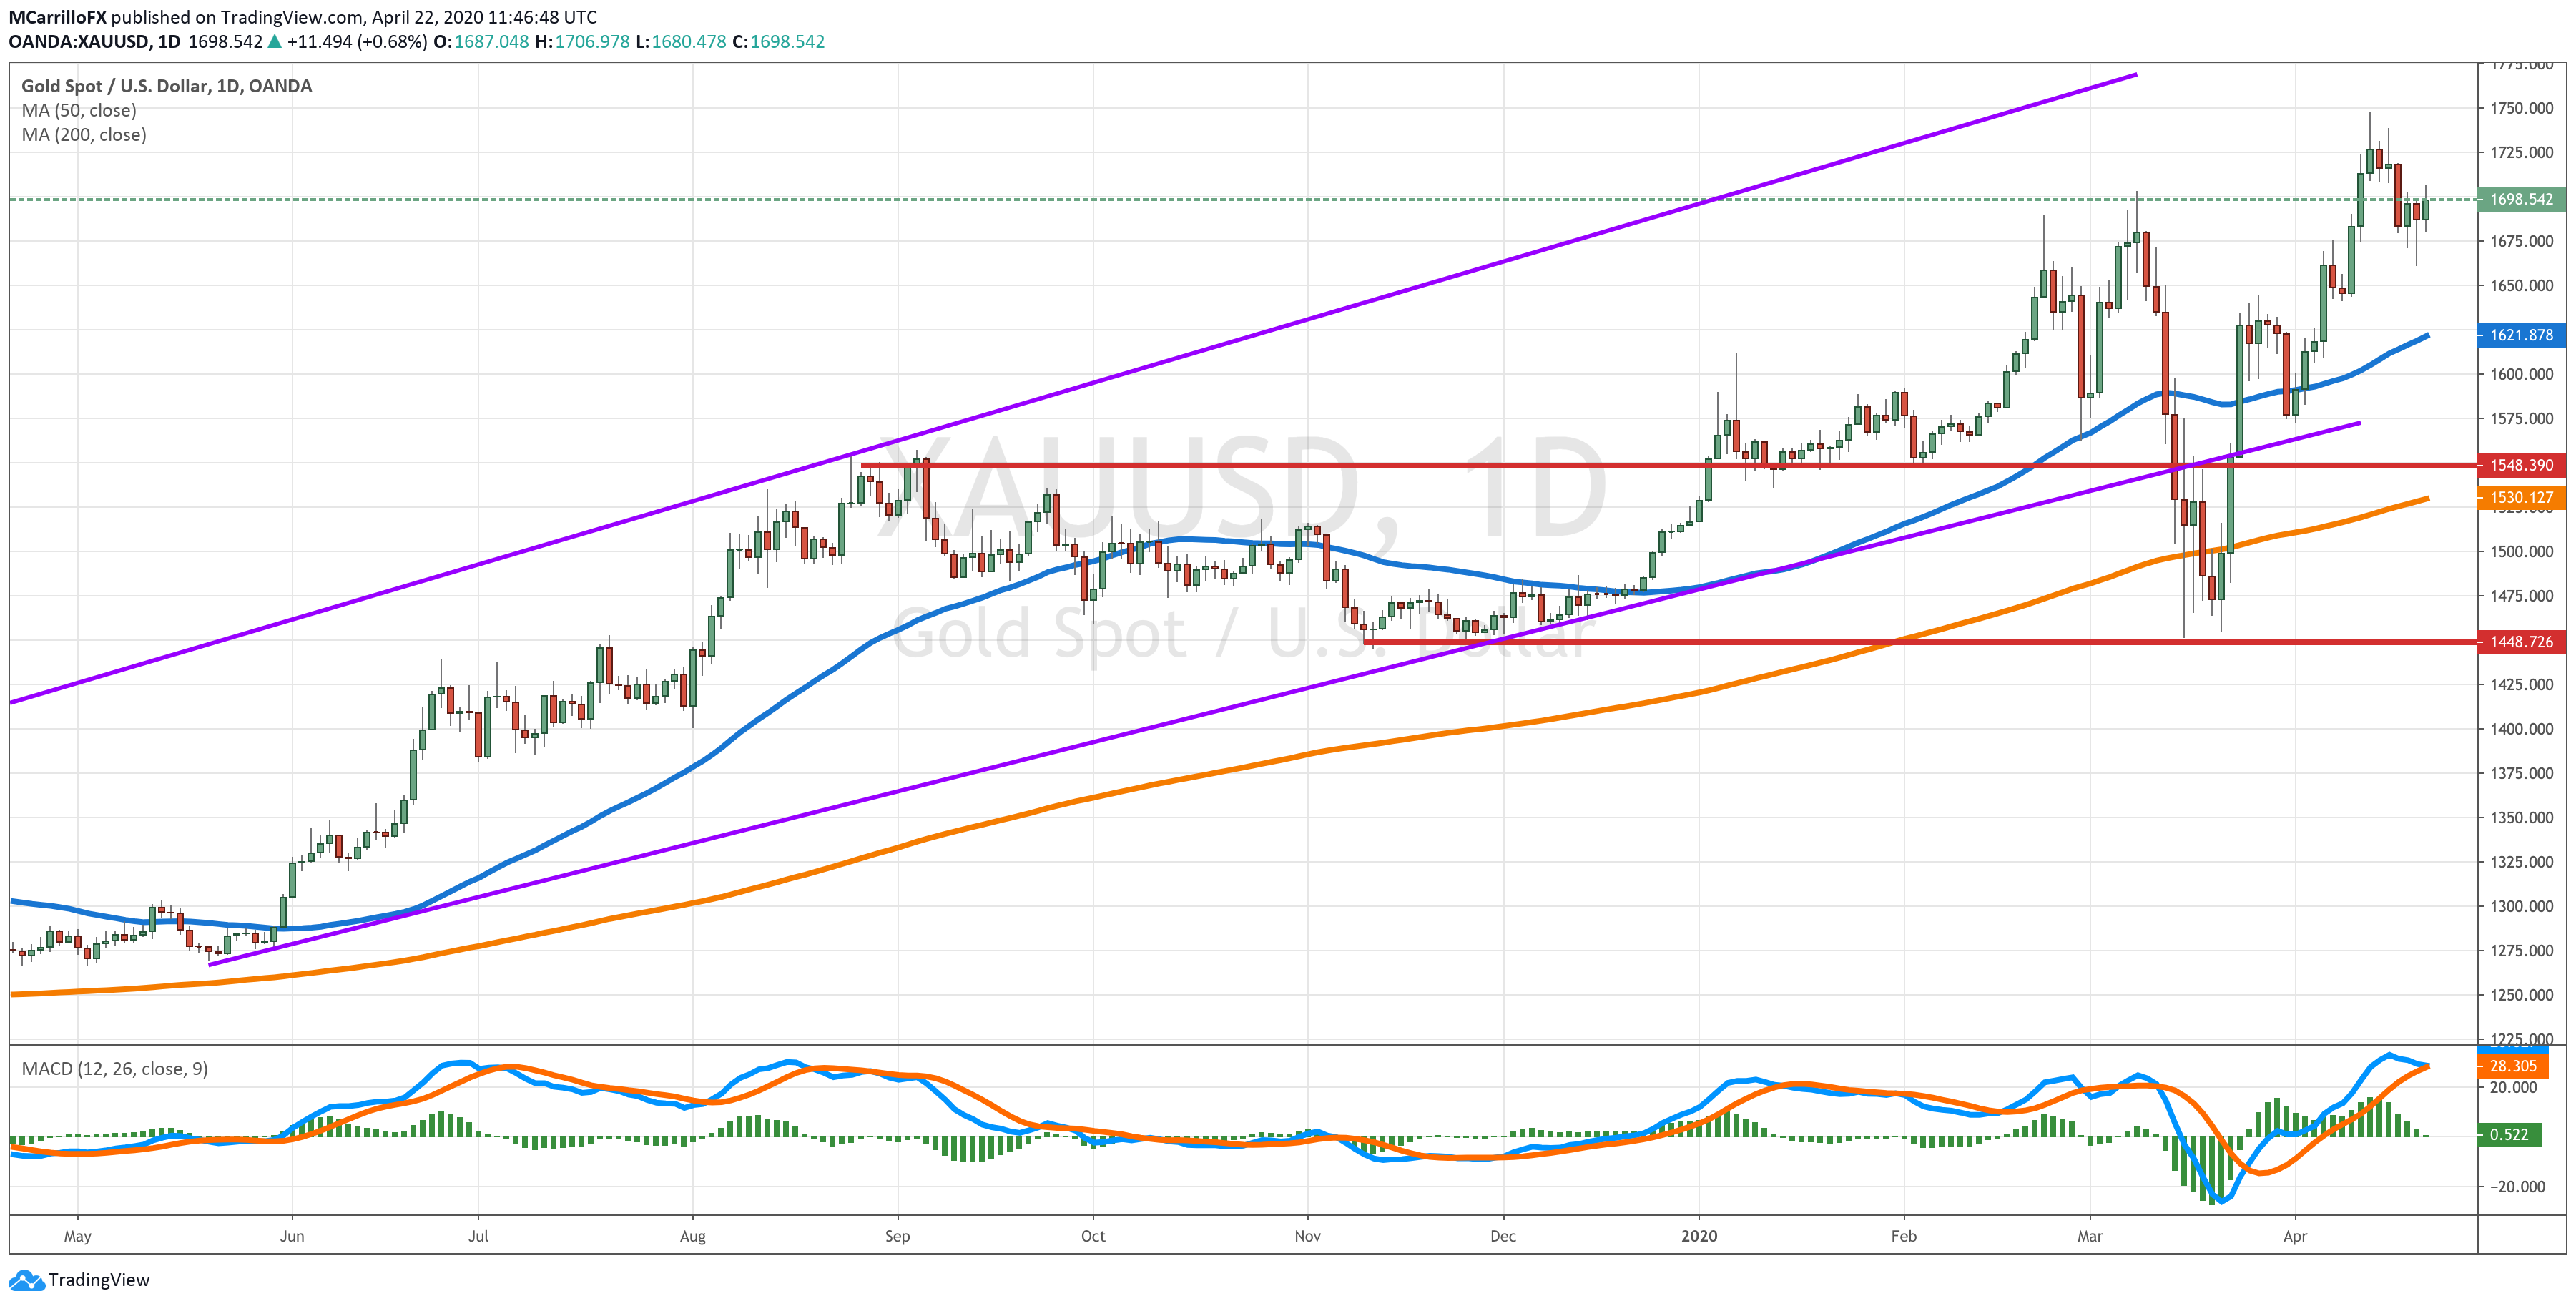Click the 1275.000 price axis label

tap(2521, 950)
